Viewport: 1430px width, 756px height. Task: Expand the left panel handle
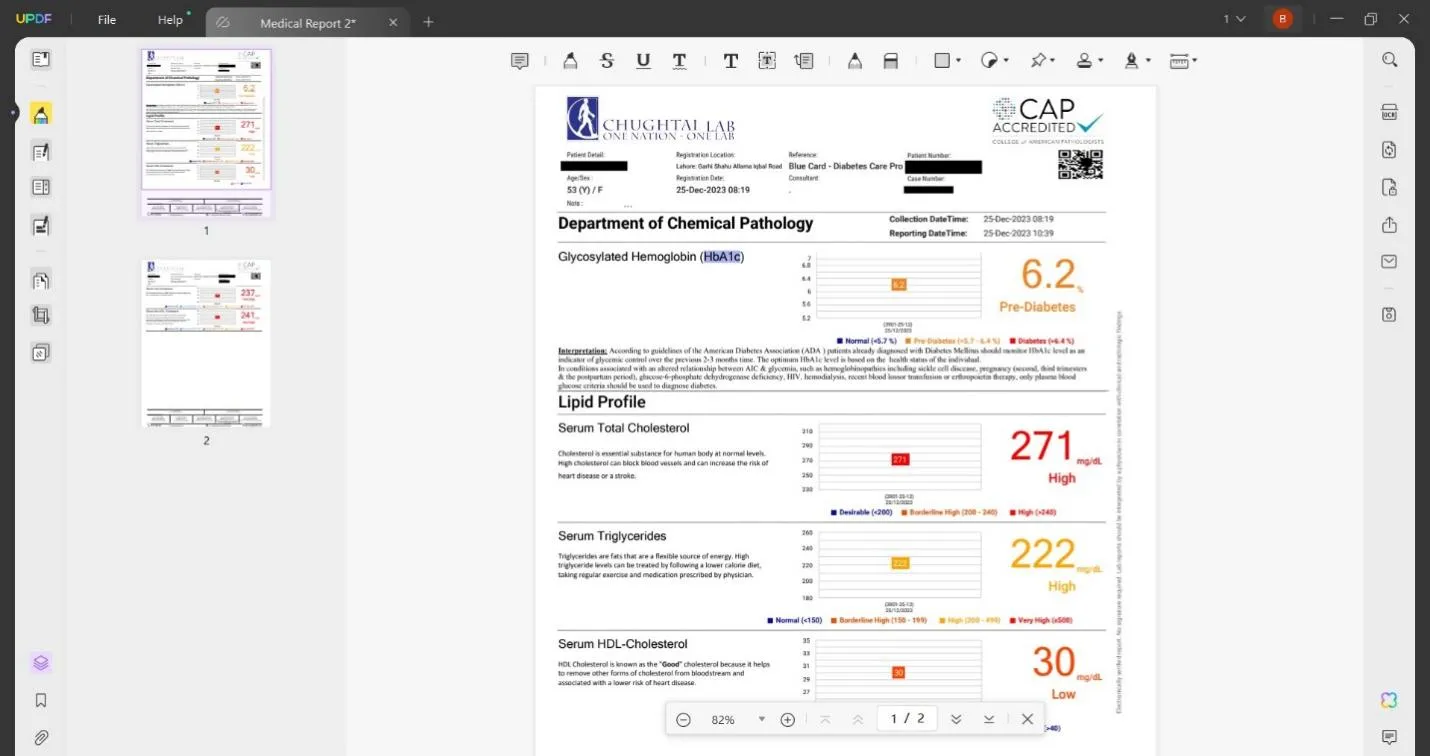point(13,112)
